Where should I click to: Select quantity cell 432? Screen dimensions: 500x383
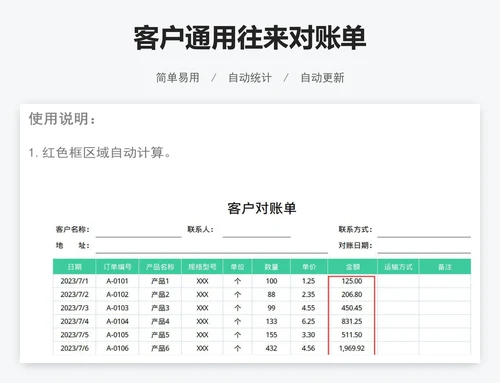pyautogui.click(x=271, y=348)
